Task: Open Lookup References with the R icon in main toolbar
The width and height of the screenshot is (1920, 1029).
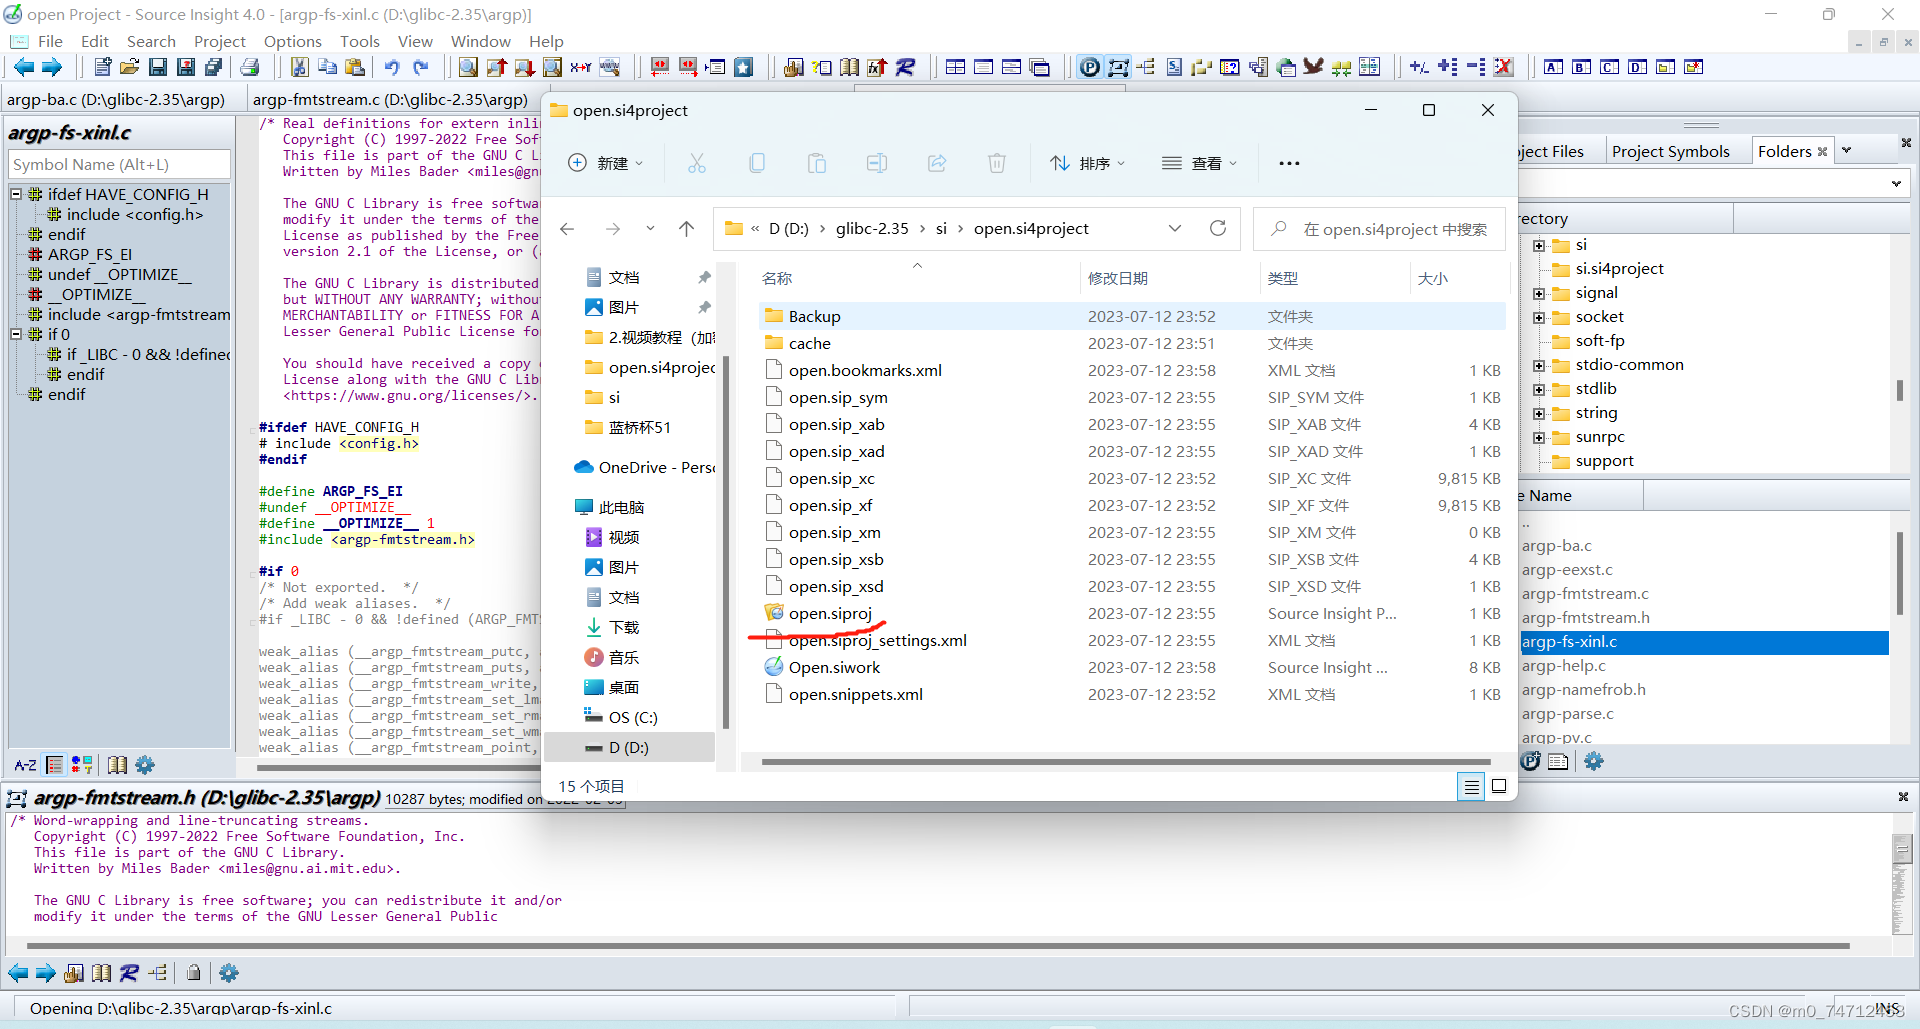Action: pyautogui.click(x=905, y=67)
